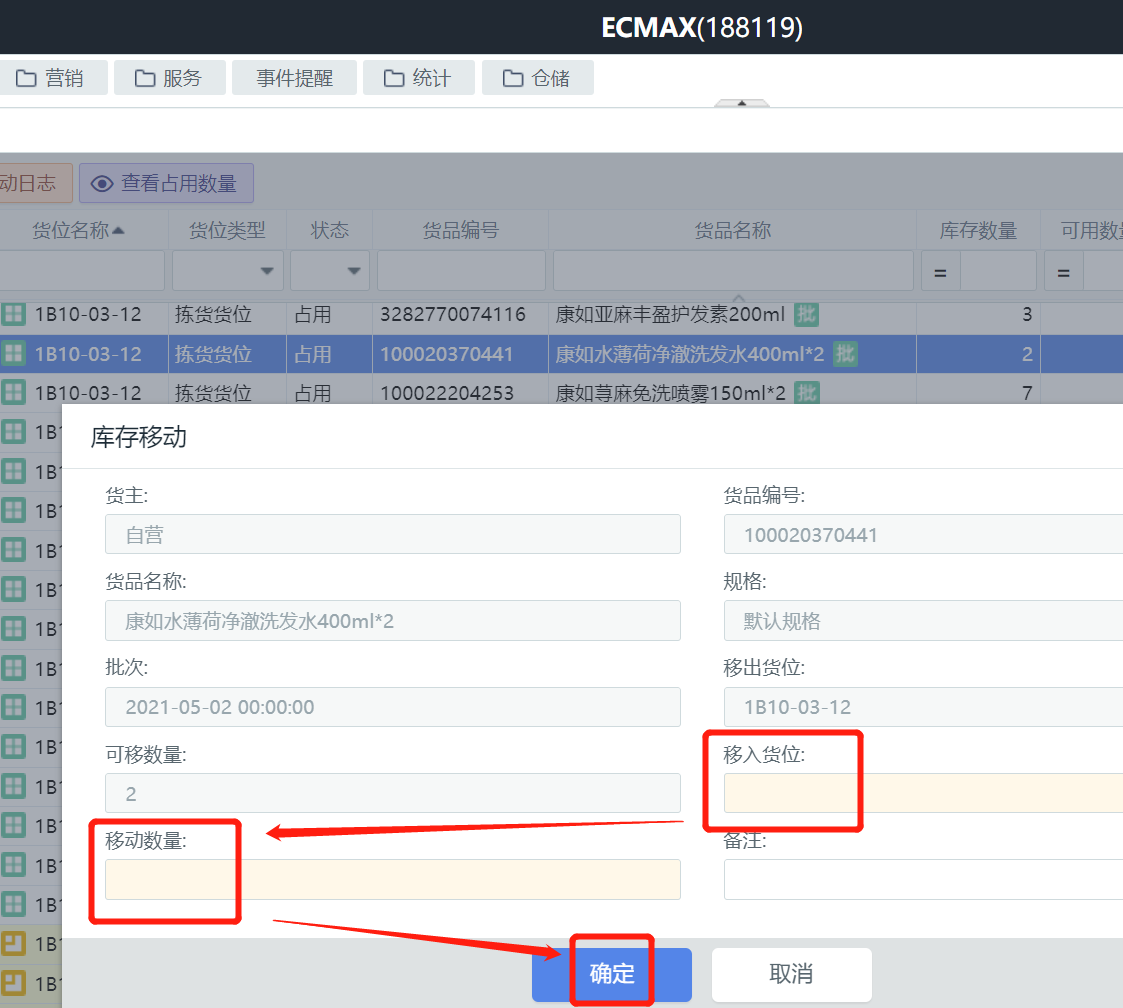Click 规格 field showing 默认规格

923,620
